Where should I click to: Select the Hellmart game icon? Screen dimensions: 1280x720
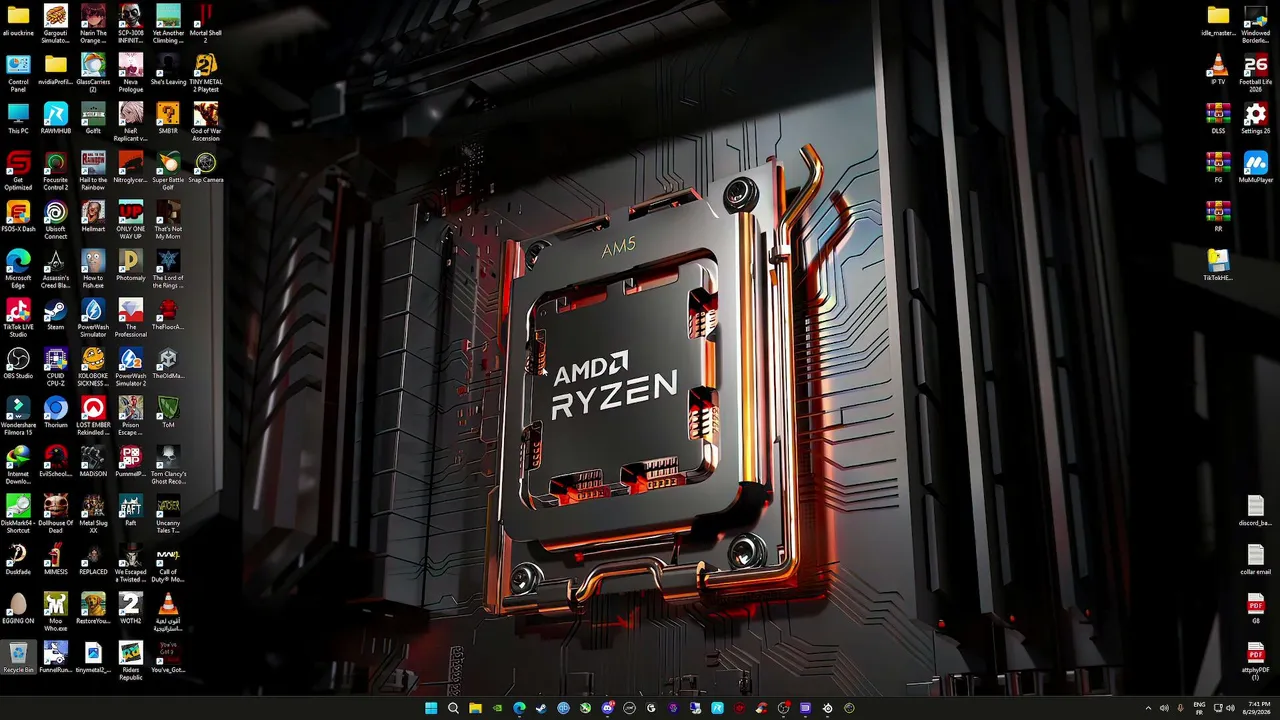click(93, 216)
